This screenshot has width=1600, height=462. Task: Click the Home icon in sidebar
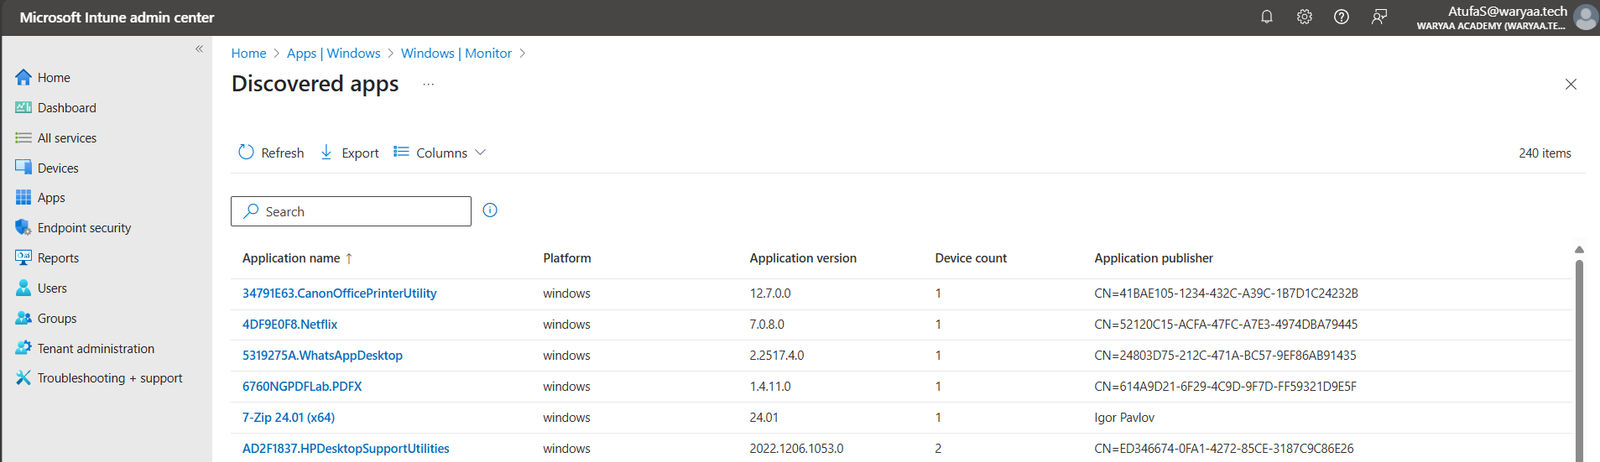click(x=23, y=77)
